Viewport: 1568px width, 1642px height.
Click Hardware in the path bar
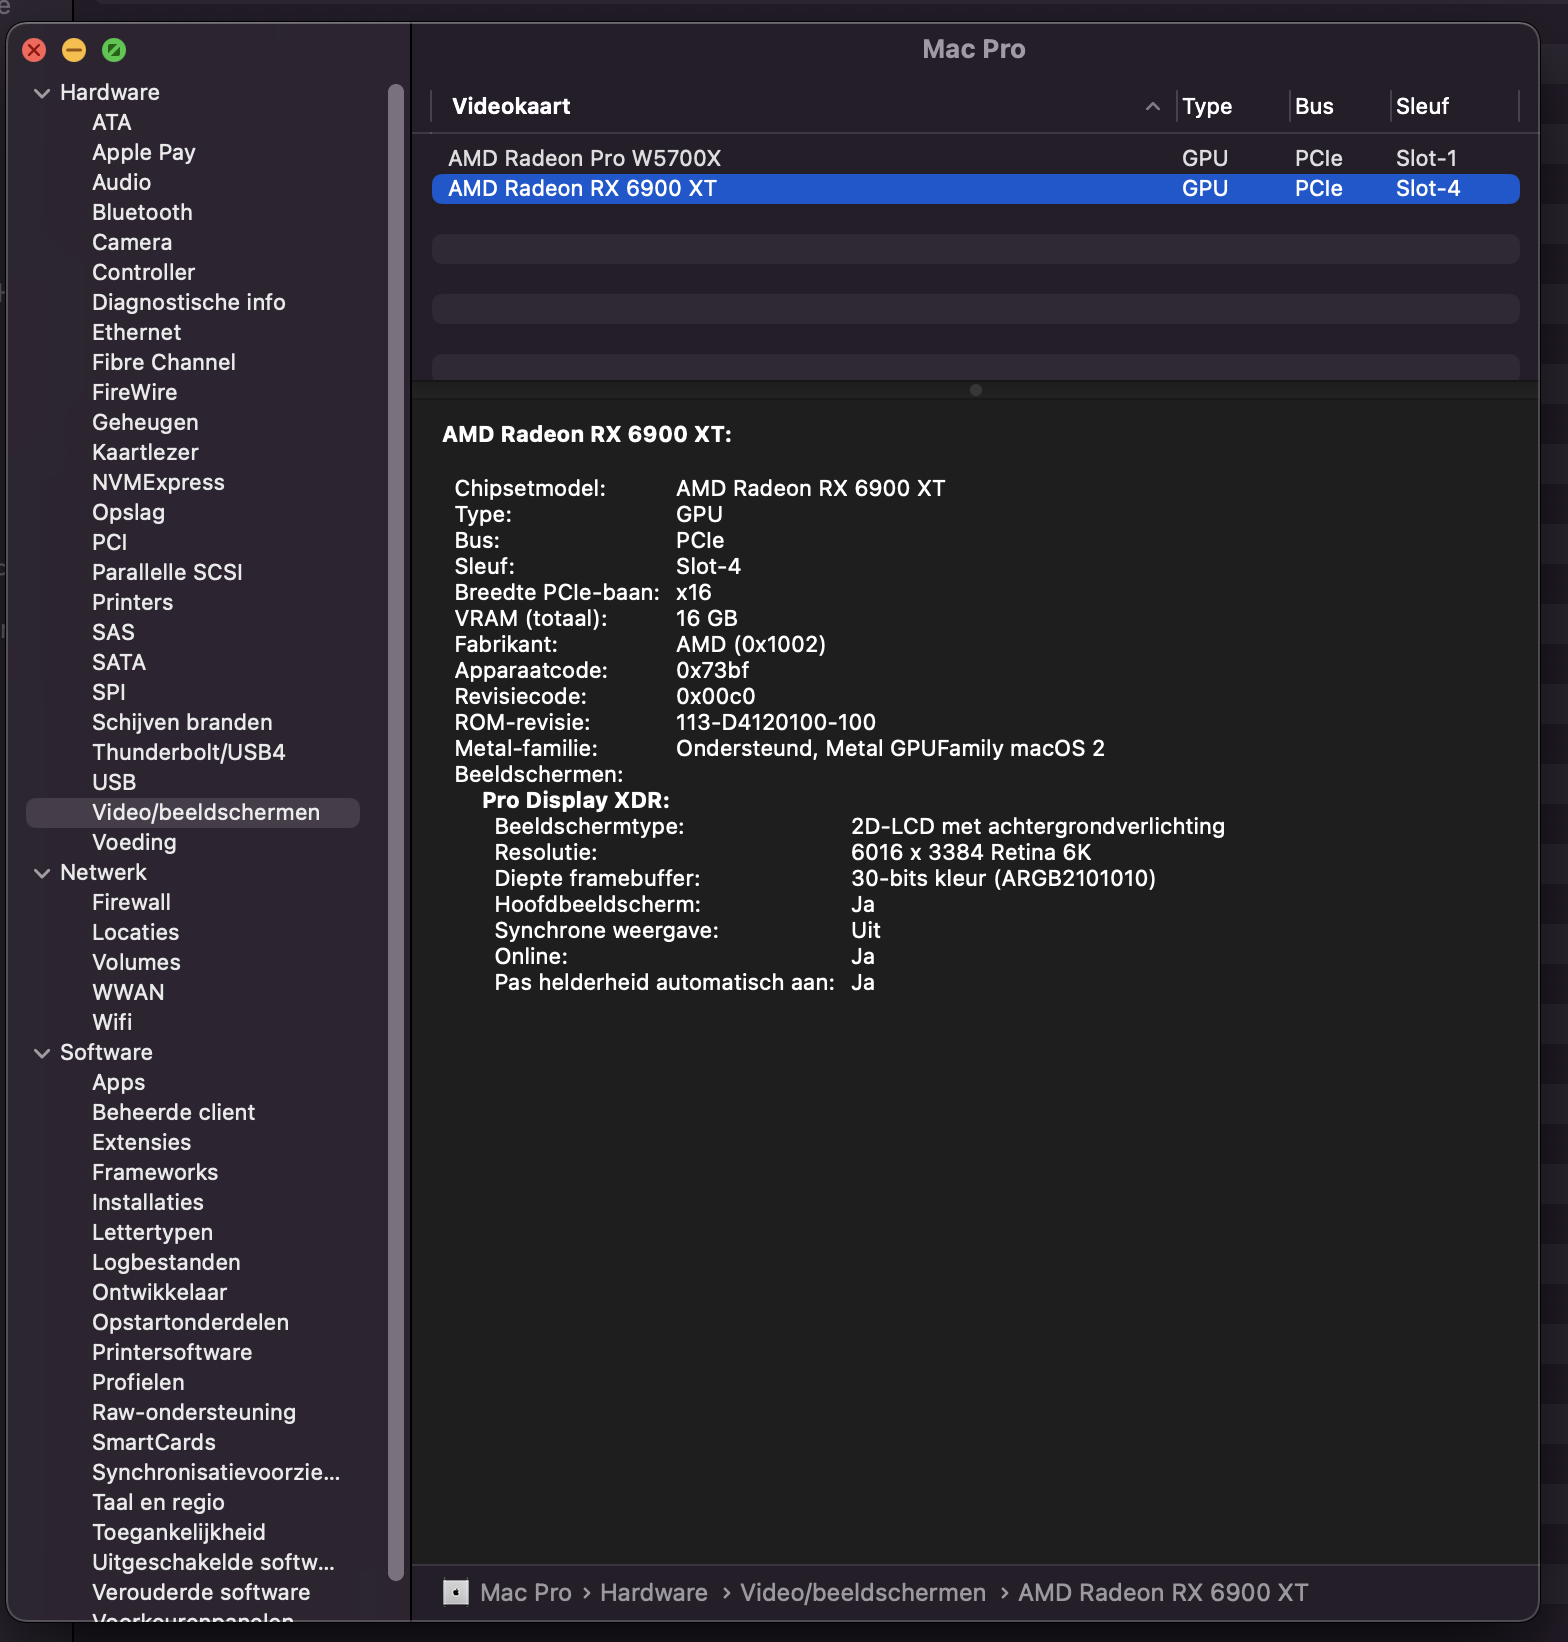point(654,1592)
